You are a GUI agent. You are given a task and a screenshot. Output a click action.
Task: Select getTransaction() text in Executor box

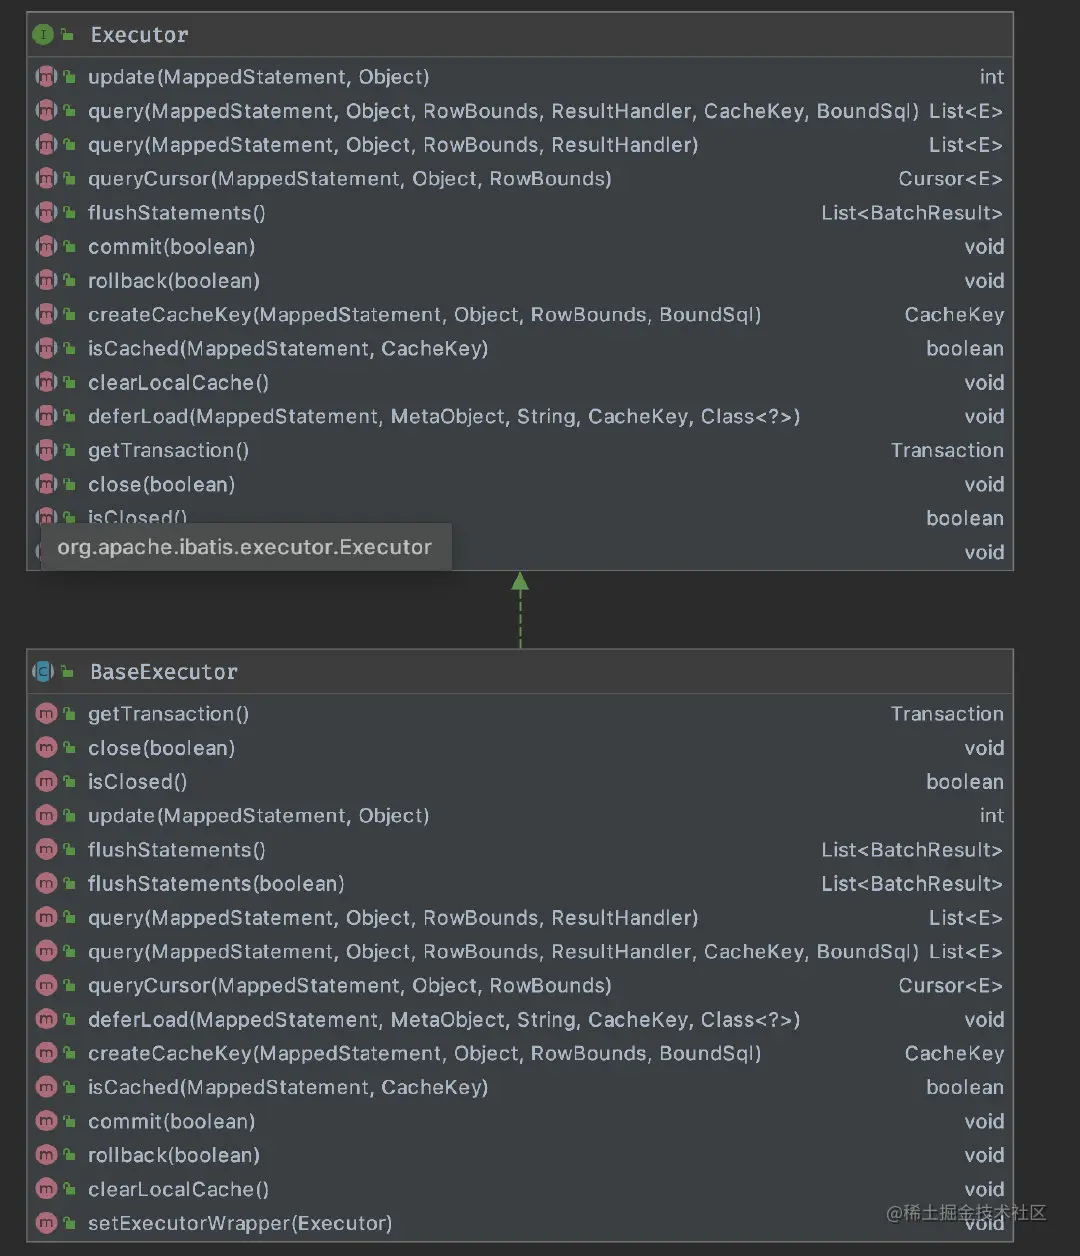point(169,451)
